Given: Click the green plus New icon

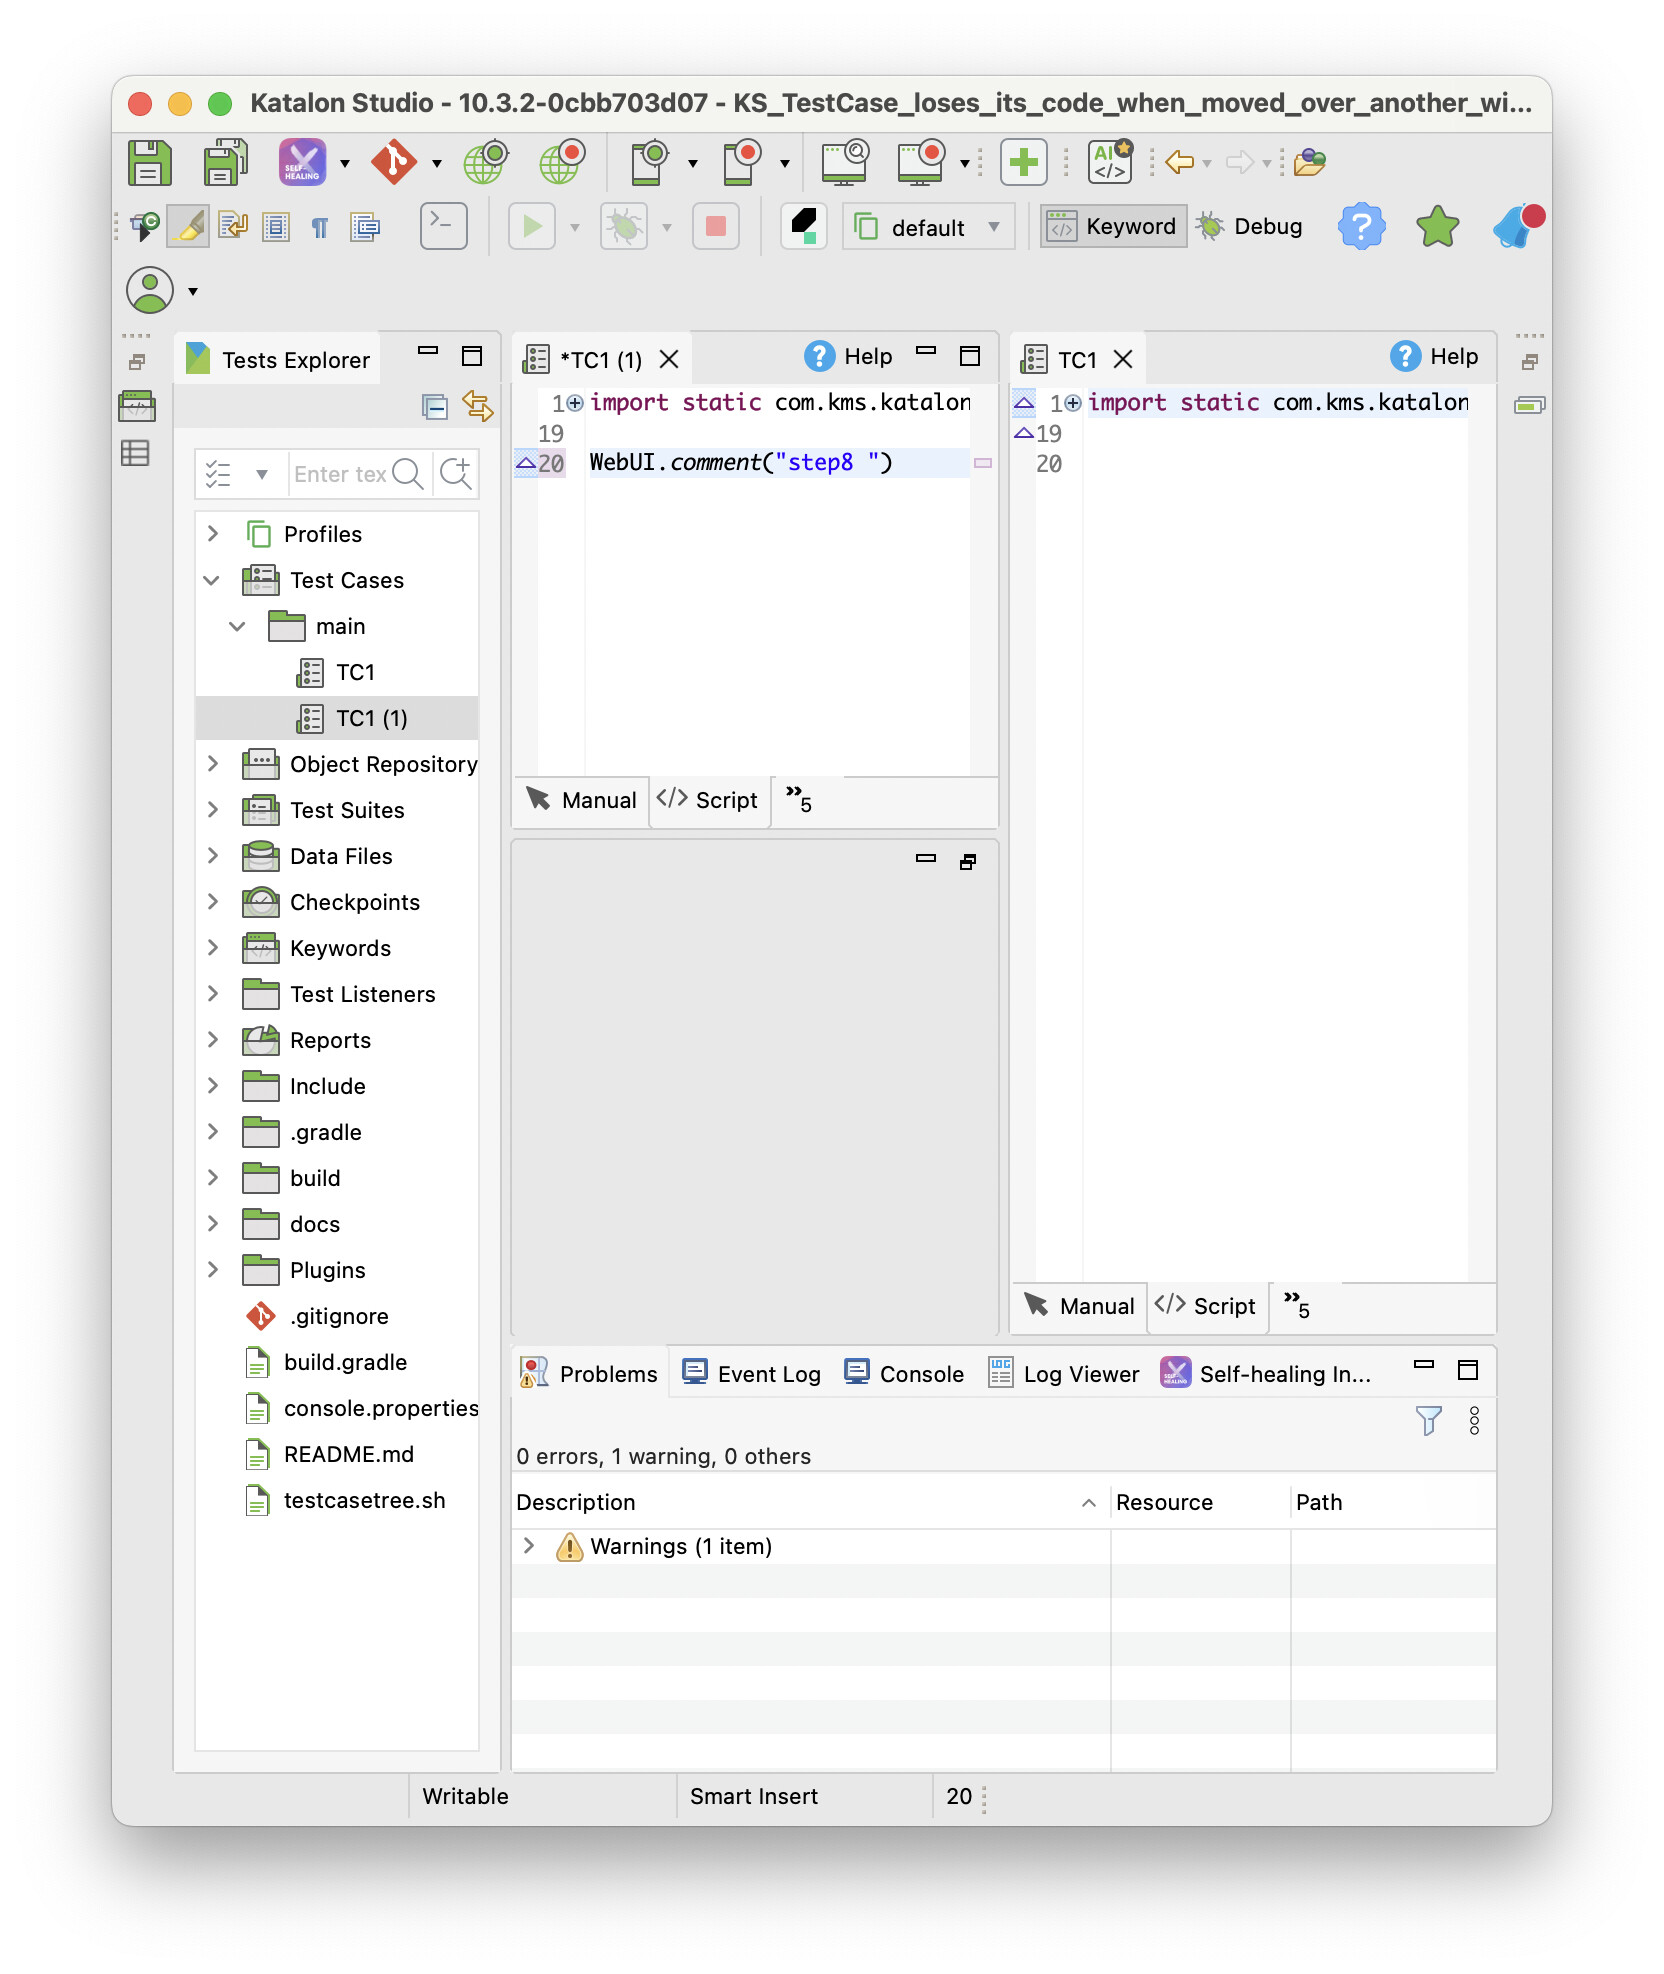Looking at the screenshot, I should (x=1023, y=162).
